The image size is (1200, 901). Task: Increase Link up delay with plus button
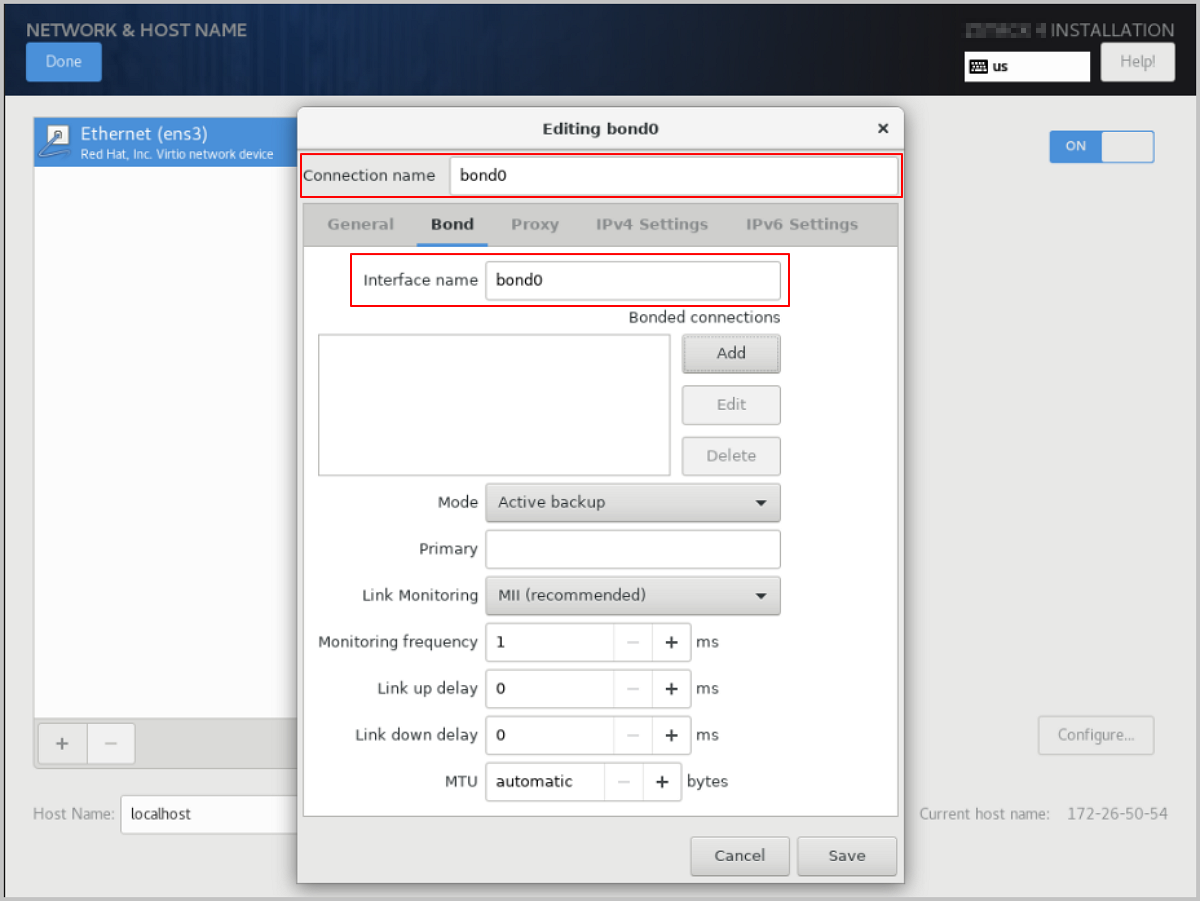[x=671, y=689]
